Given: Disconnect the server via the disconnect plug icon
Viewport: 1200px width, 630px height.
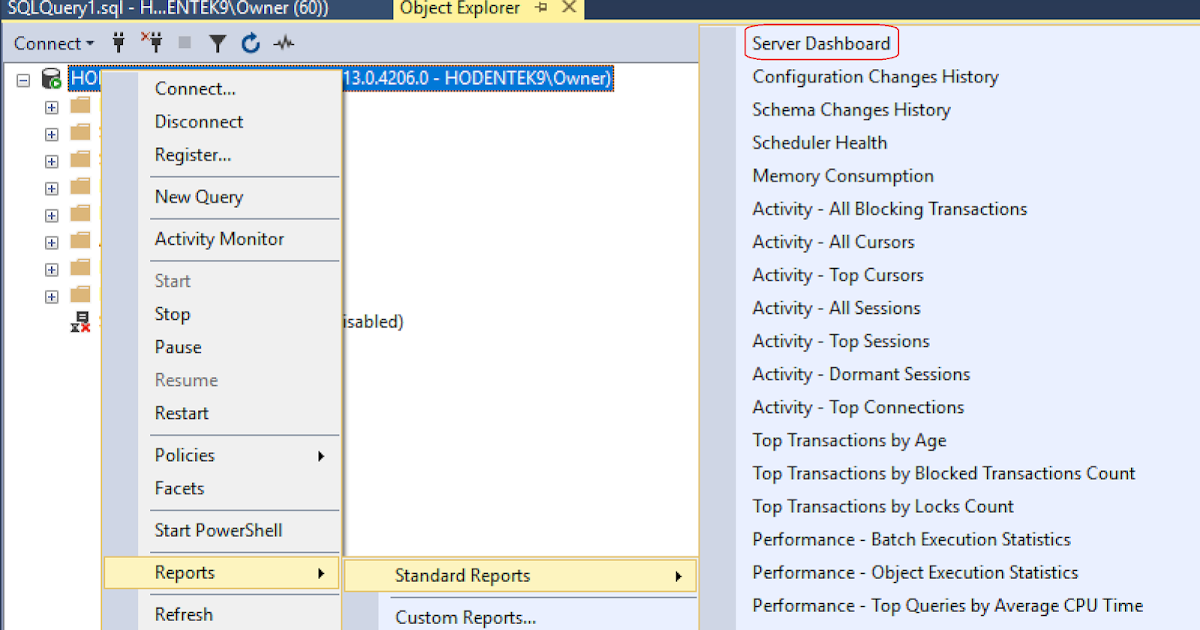Looking at the screenshot, I should pos(150,43).
